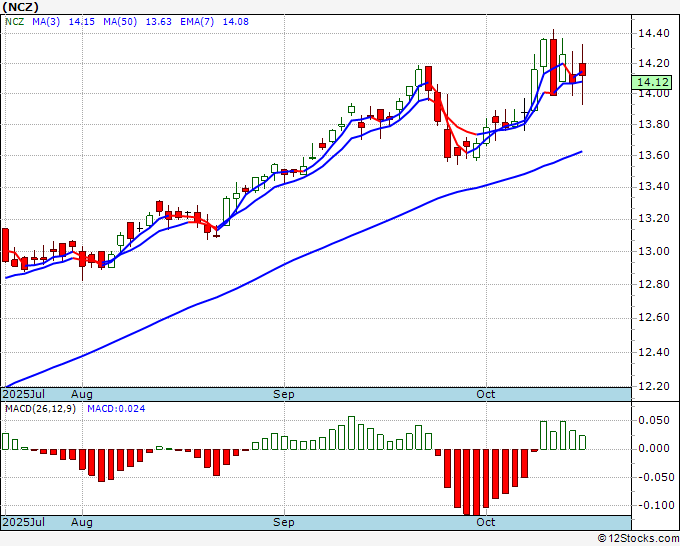Click Oct on MACD date axis
This screenshot has height=546, width=680.
486,522
